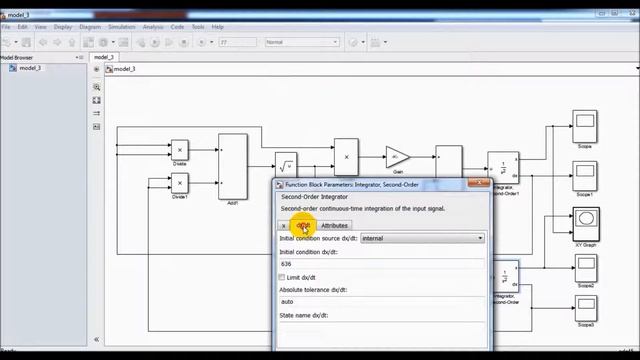The height and width of the screenshot is (360, 640).
Task: Click the simulation stop time field
Action: pos(238,42)
